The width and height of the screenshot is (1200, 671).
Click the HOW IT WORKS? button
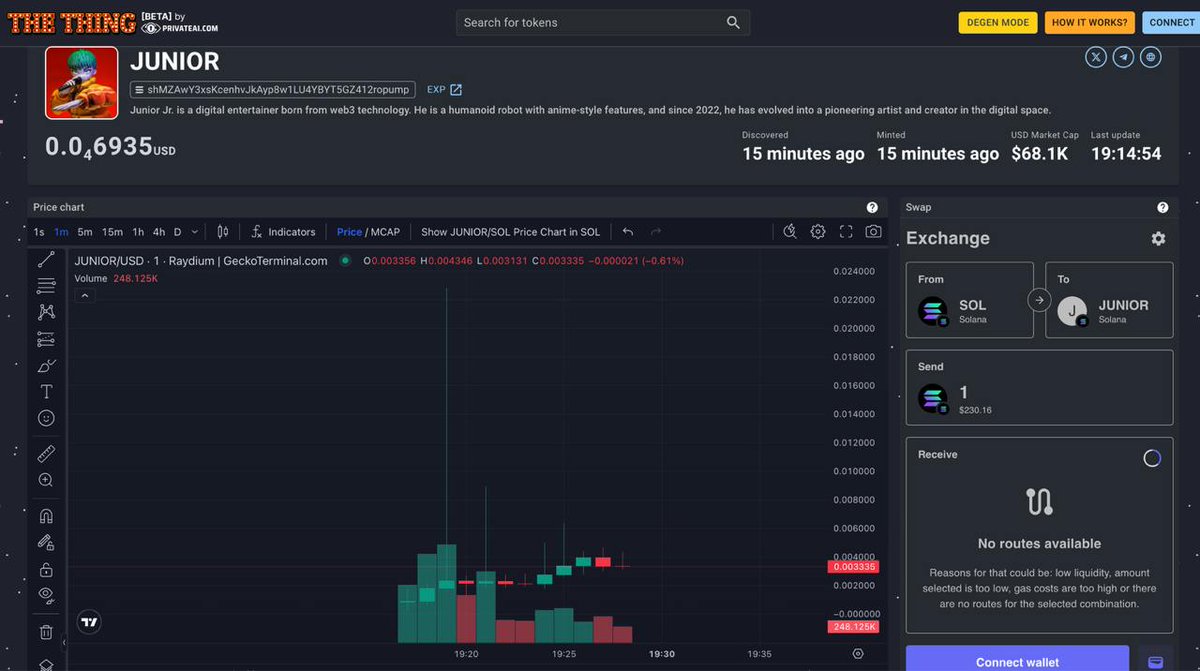coord(1089,22)
